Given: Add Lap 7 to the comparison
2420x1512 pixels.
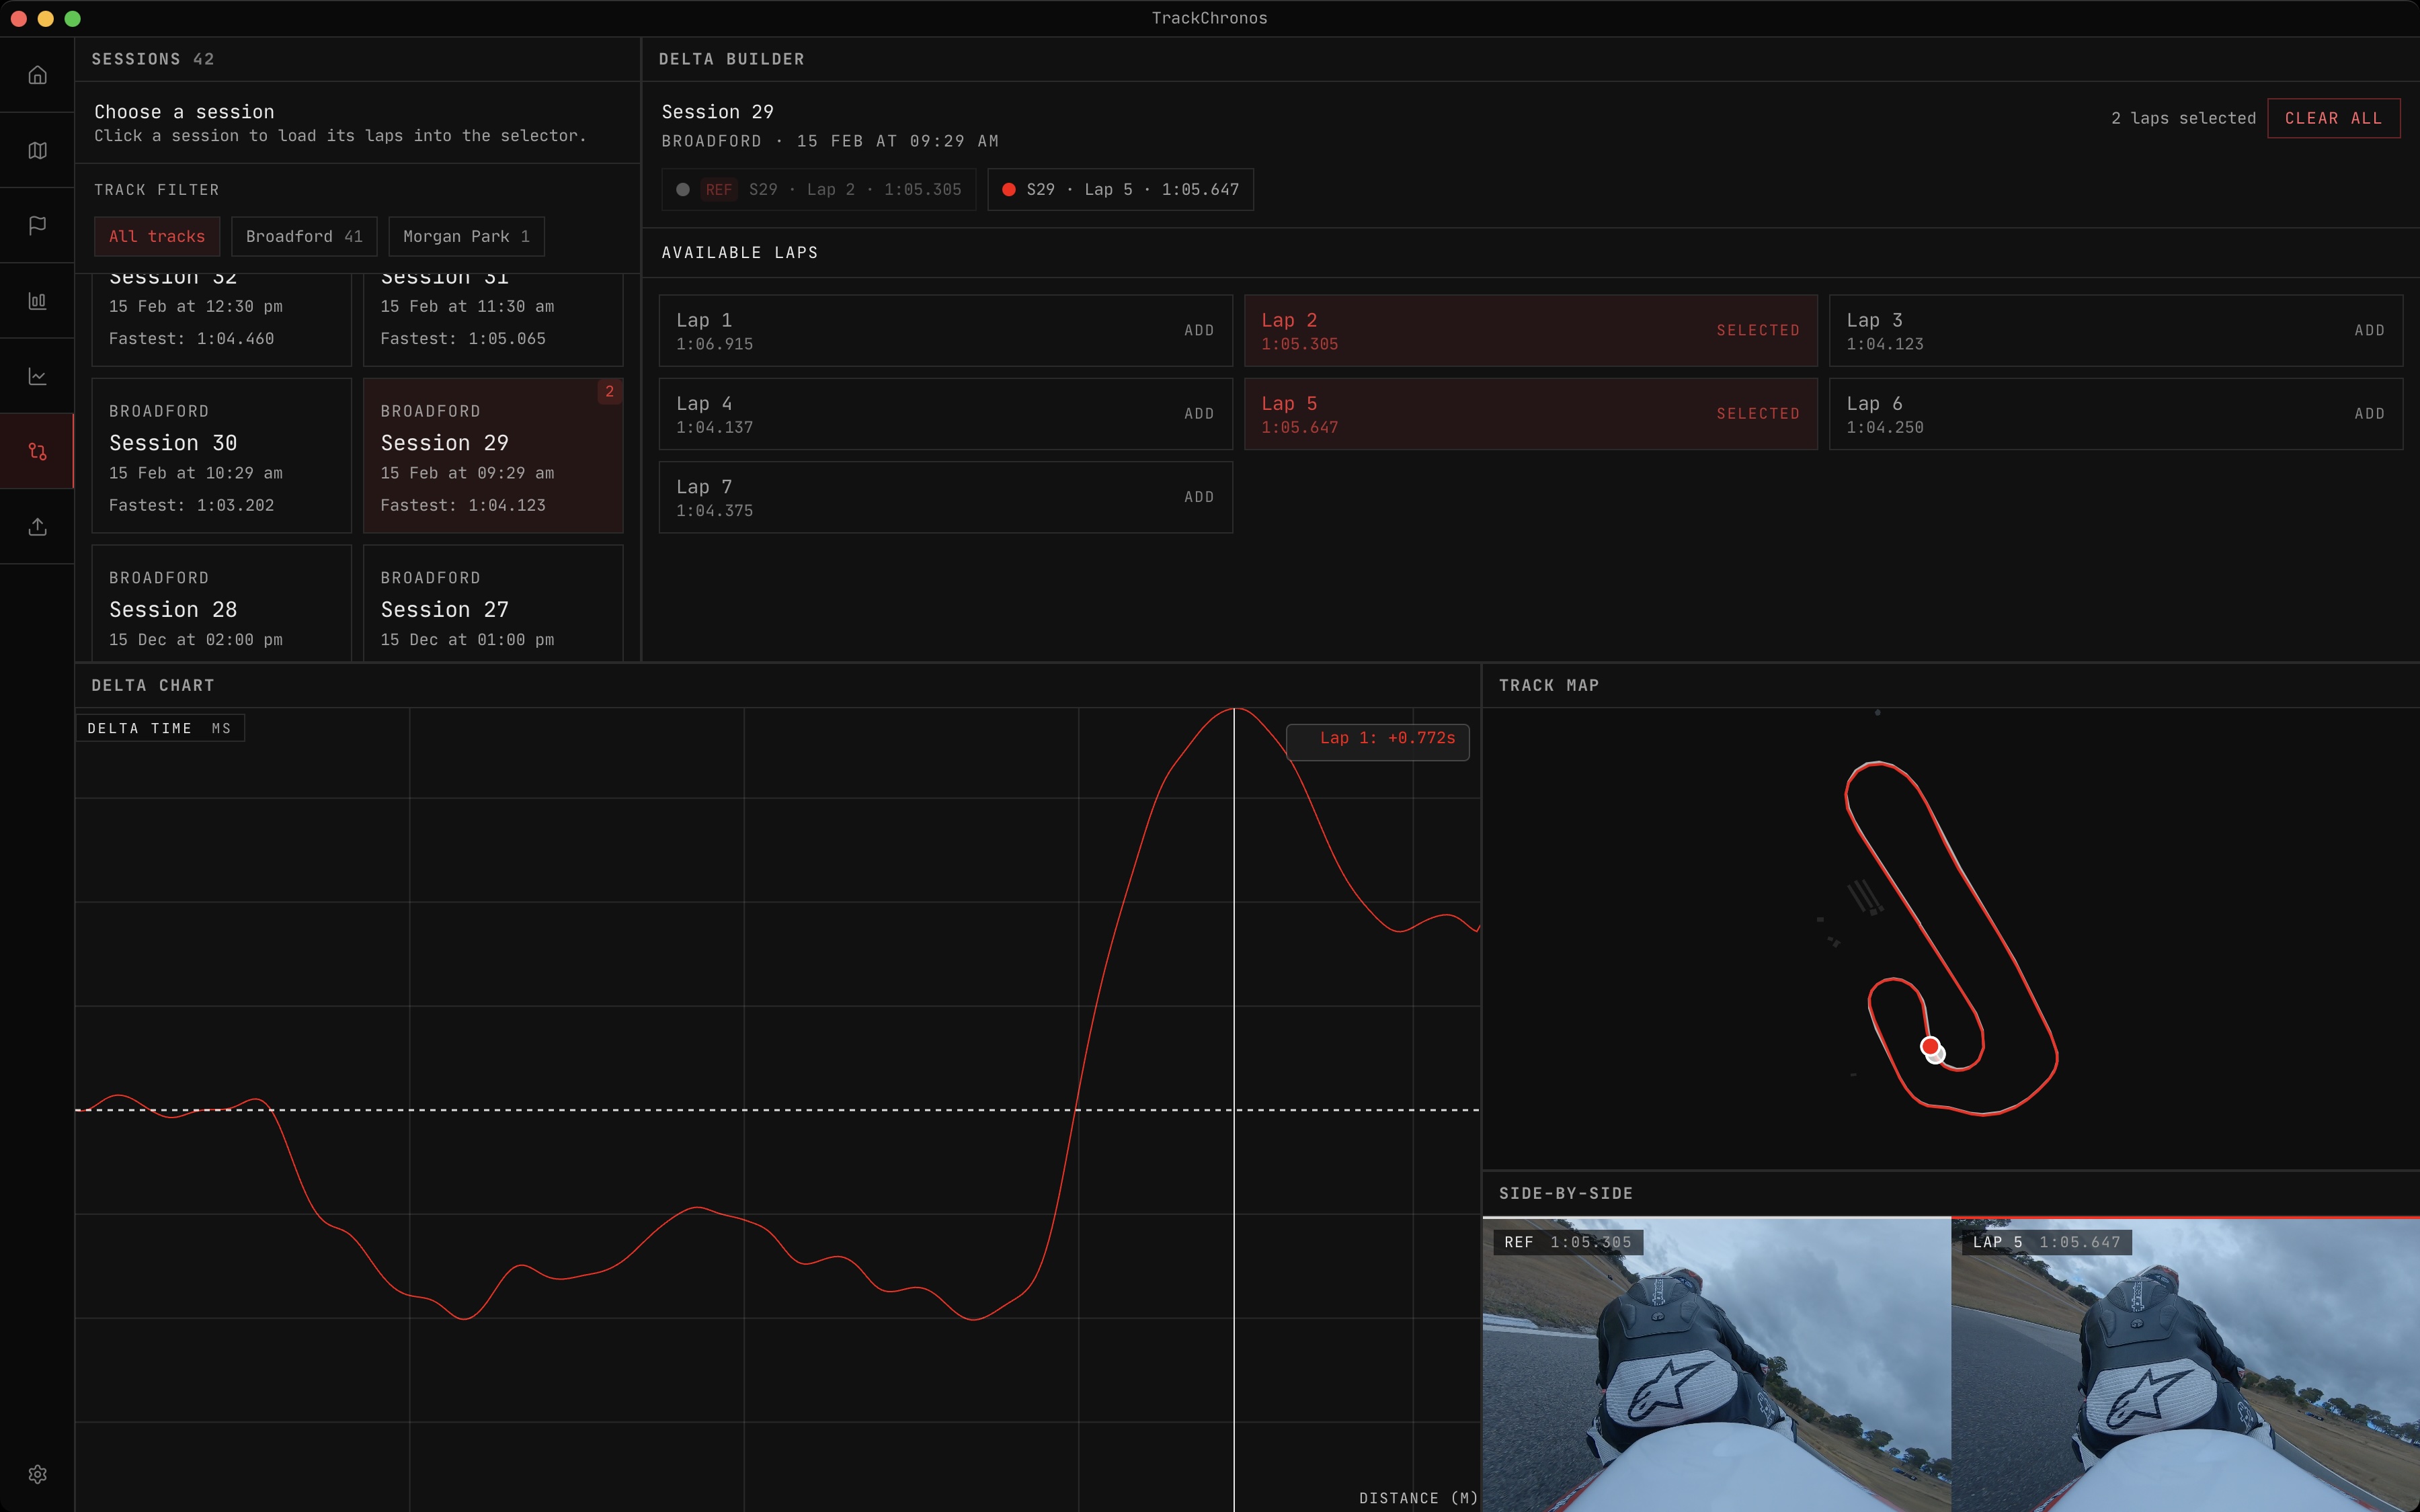Looking at the screenshot, I should click(x=1198, y=497).
